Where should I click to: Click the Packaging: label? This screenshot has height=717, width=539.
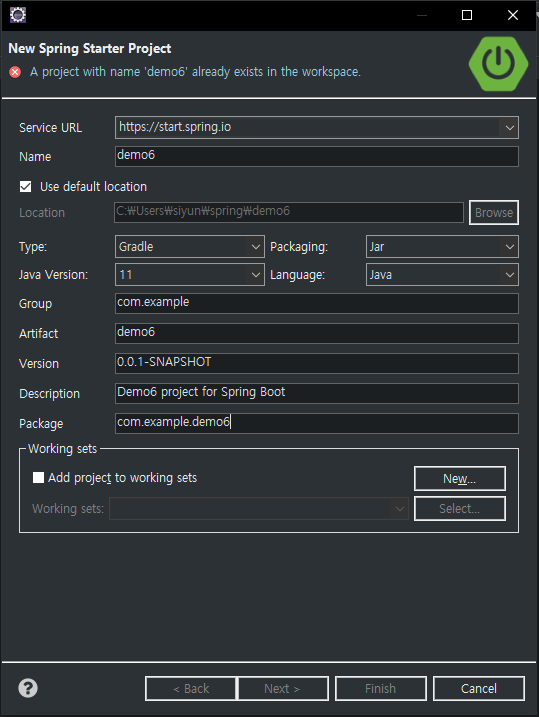[x=299, y=247]
